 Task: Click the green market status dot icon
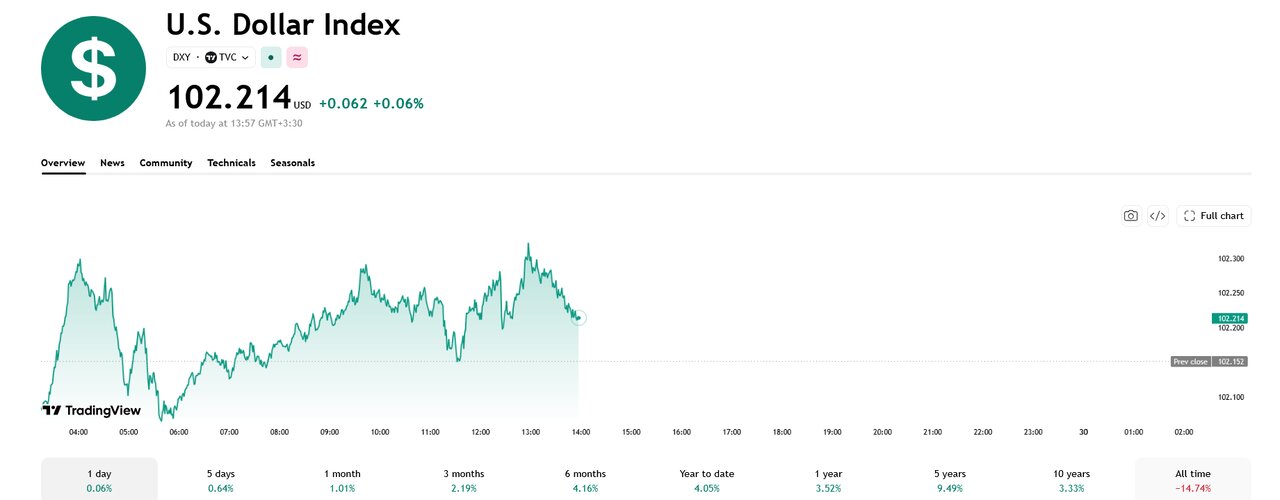[271, 57]
